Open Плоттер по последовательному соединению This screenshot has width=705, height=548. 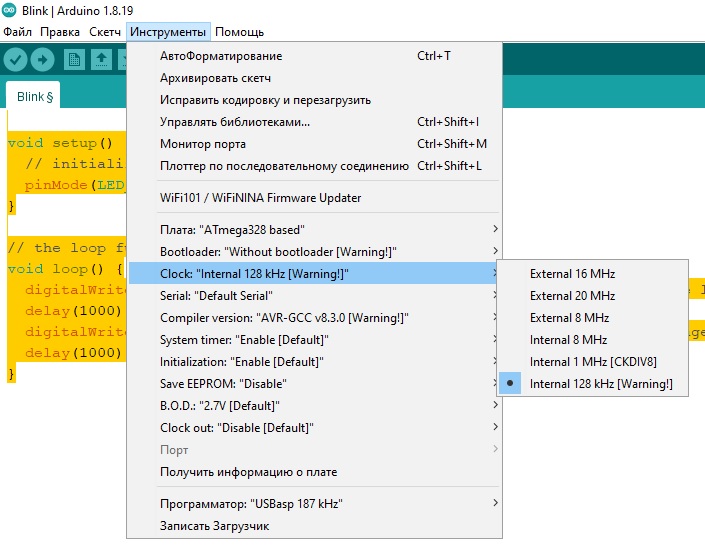click(x=314, y=166)
